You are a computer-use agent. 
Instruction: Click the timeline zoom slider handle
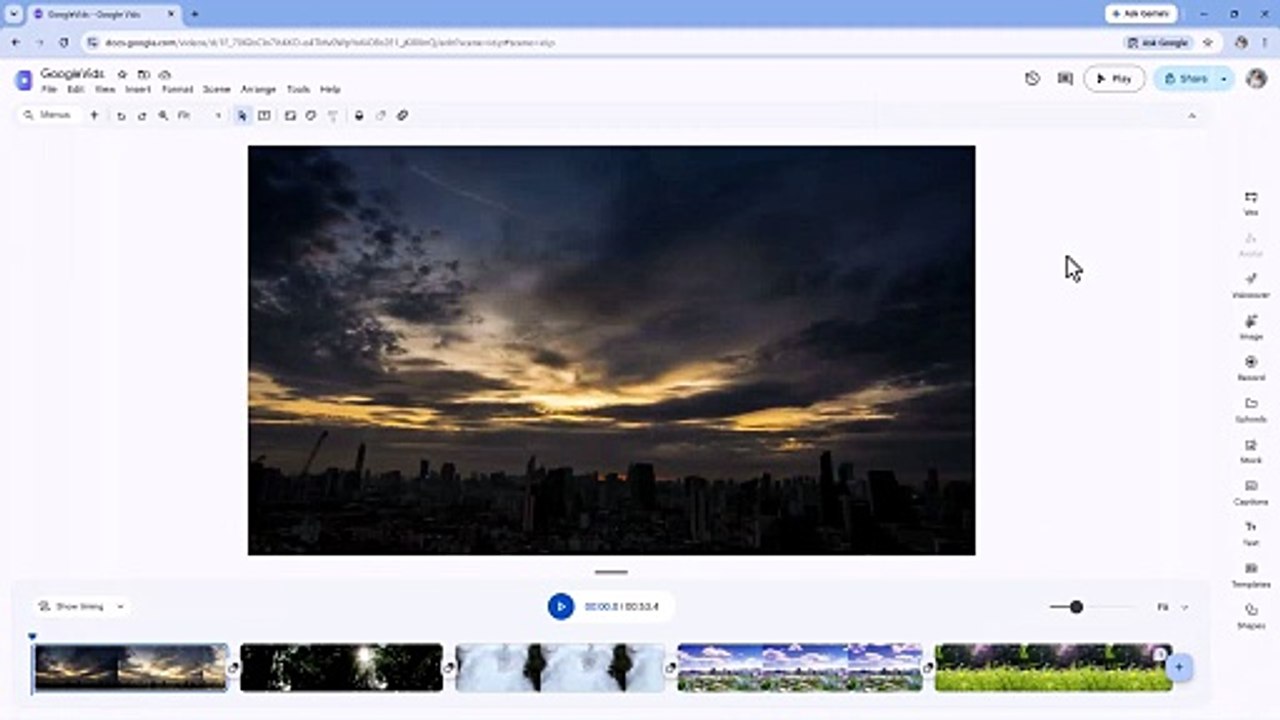click(x=1076, y=606)
